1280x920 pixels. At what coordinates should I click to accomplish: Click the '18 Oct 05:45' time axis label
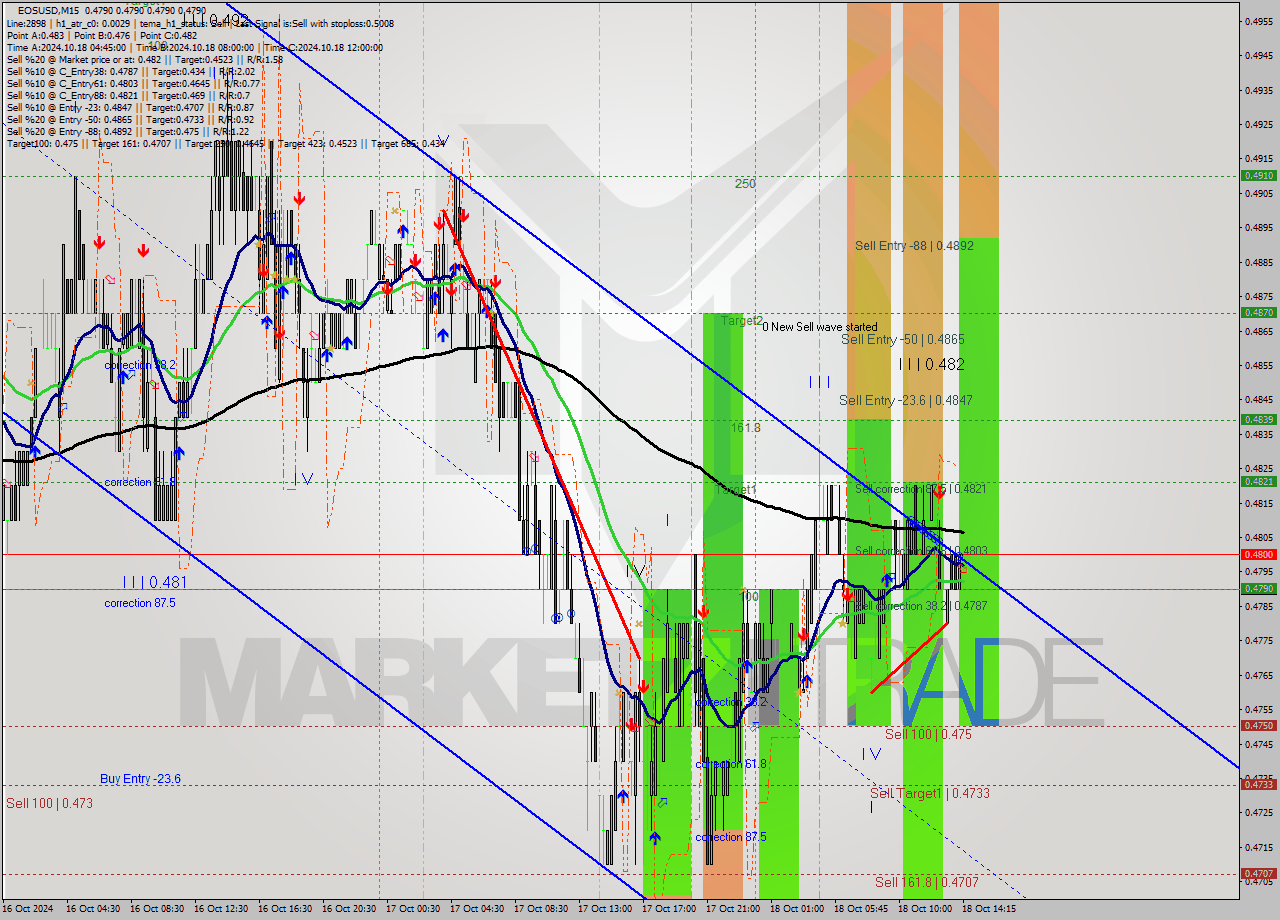click(860, 909)
